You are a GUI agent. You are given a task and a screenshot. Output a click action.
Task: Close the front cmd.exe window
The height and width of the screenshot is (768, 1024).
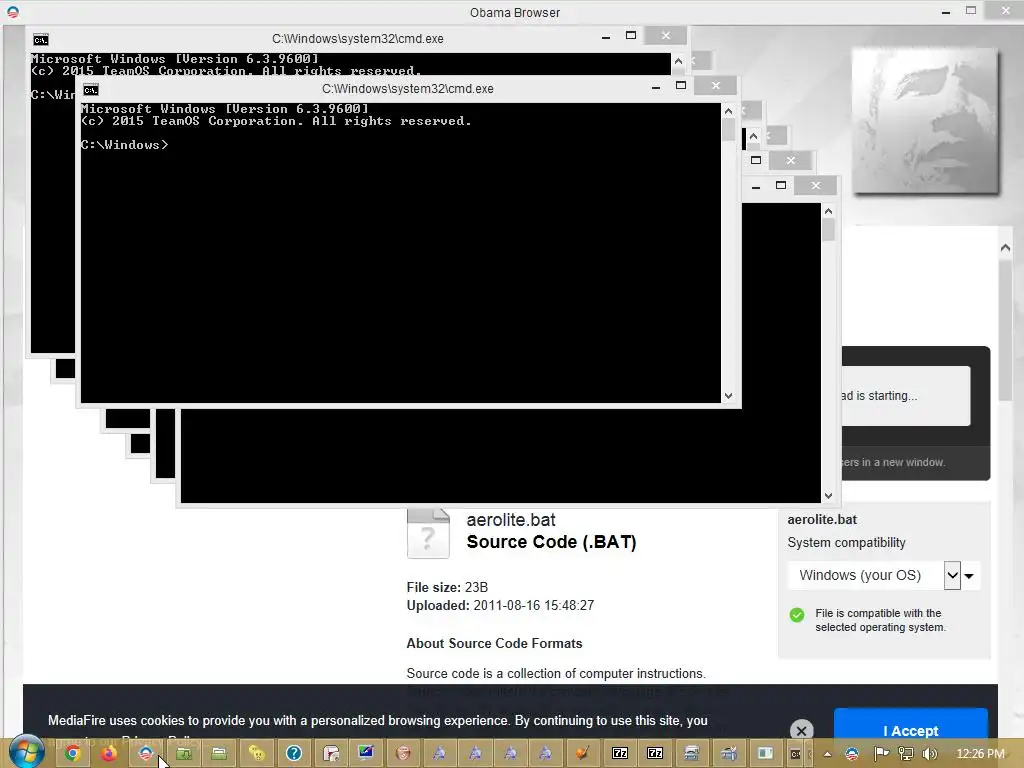tap(716, 86)
